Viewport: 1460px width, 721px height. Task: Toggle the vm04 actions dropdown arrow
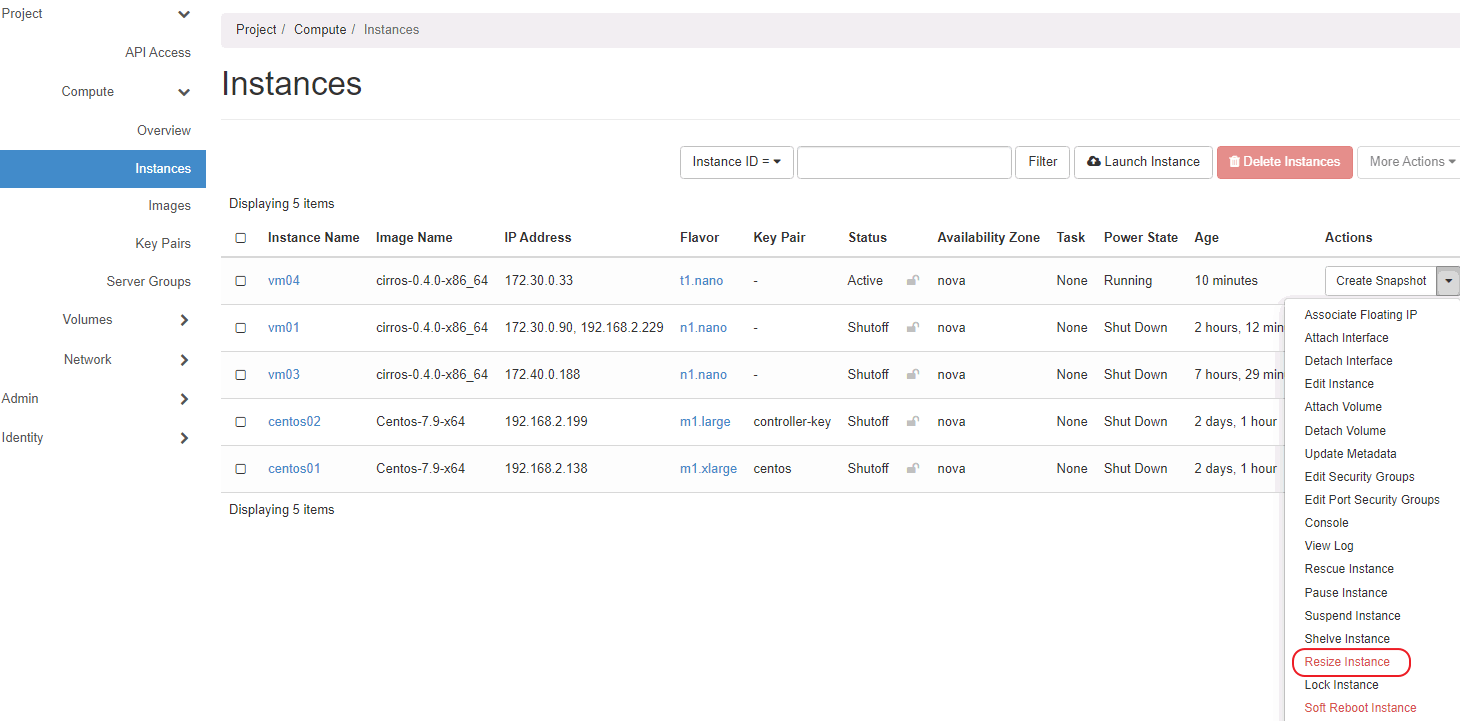coord(1448,281)
